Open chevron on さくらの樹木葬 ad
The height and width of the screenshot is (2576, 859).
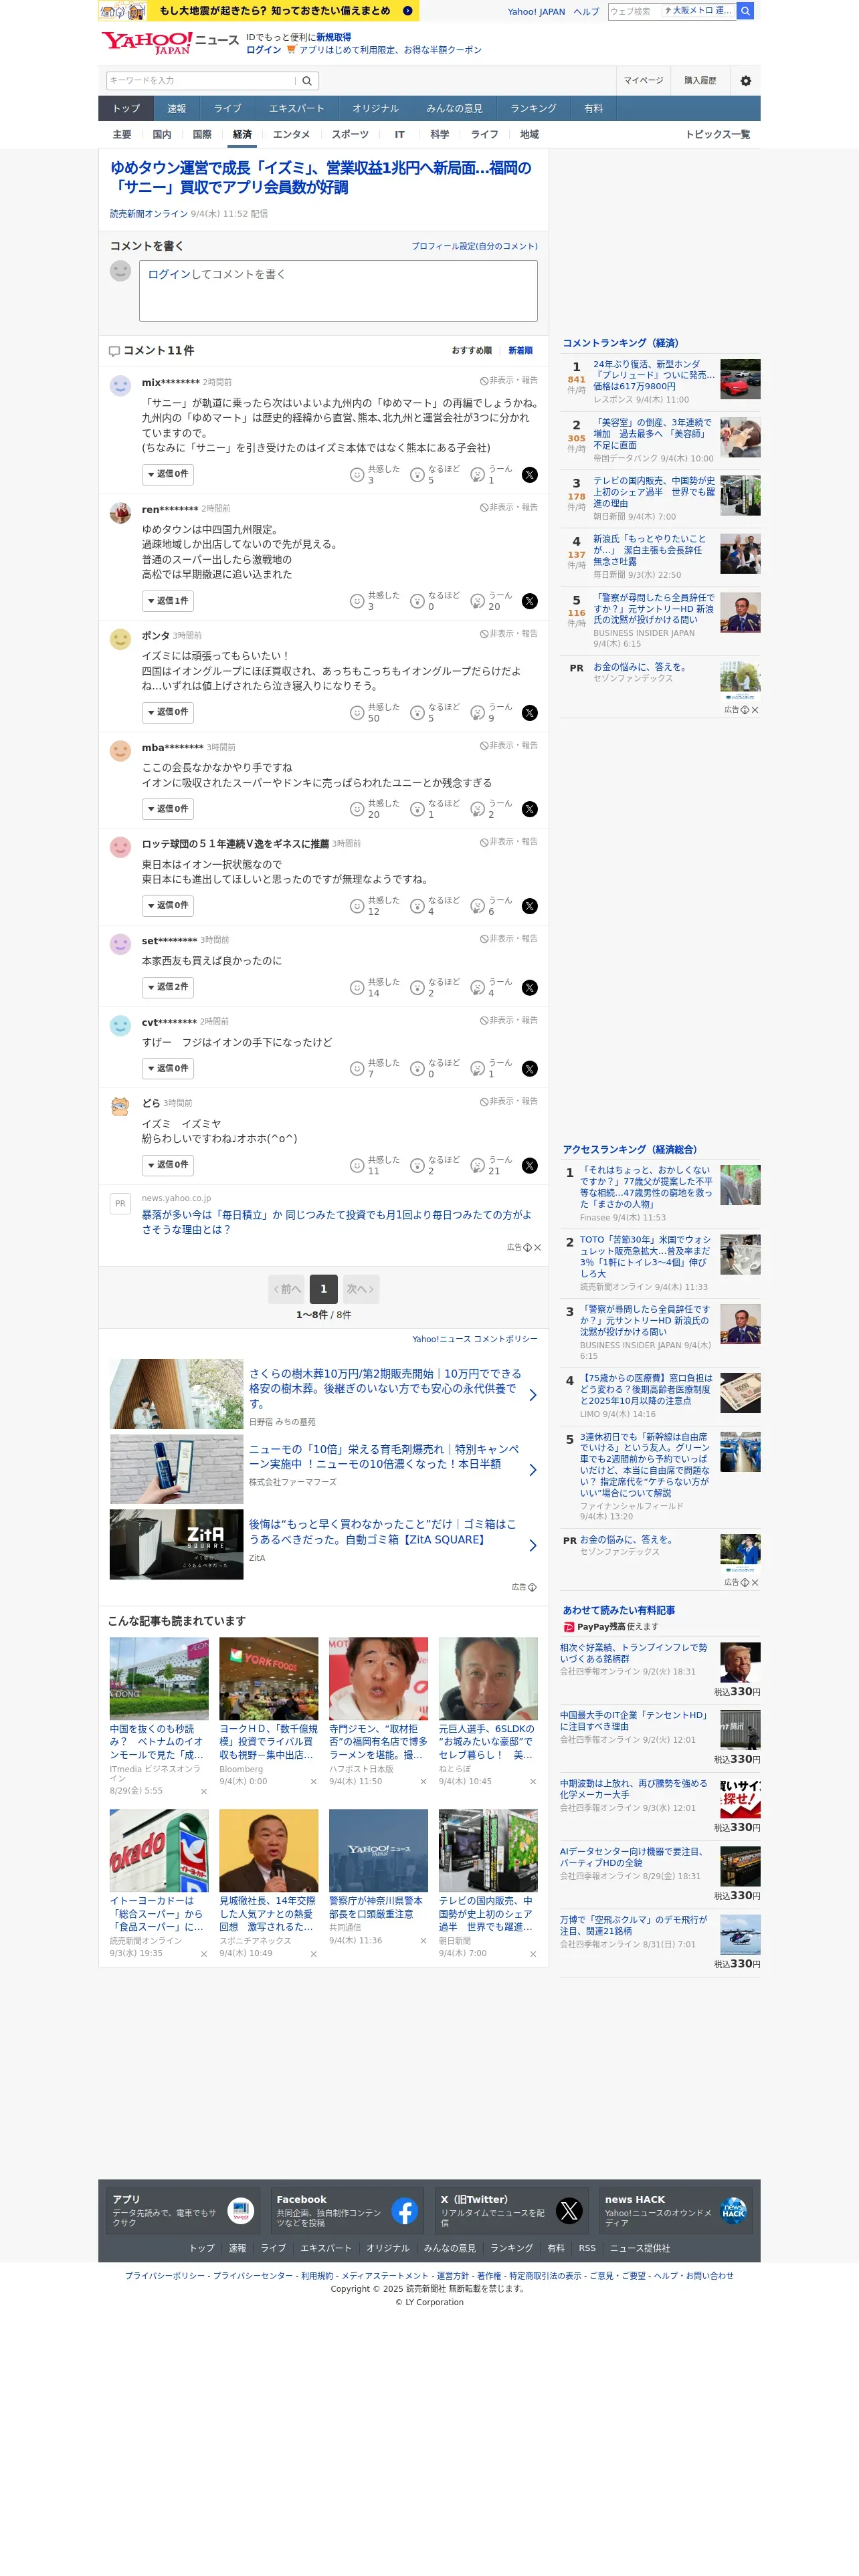[x=532, y=1395]
